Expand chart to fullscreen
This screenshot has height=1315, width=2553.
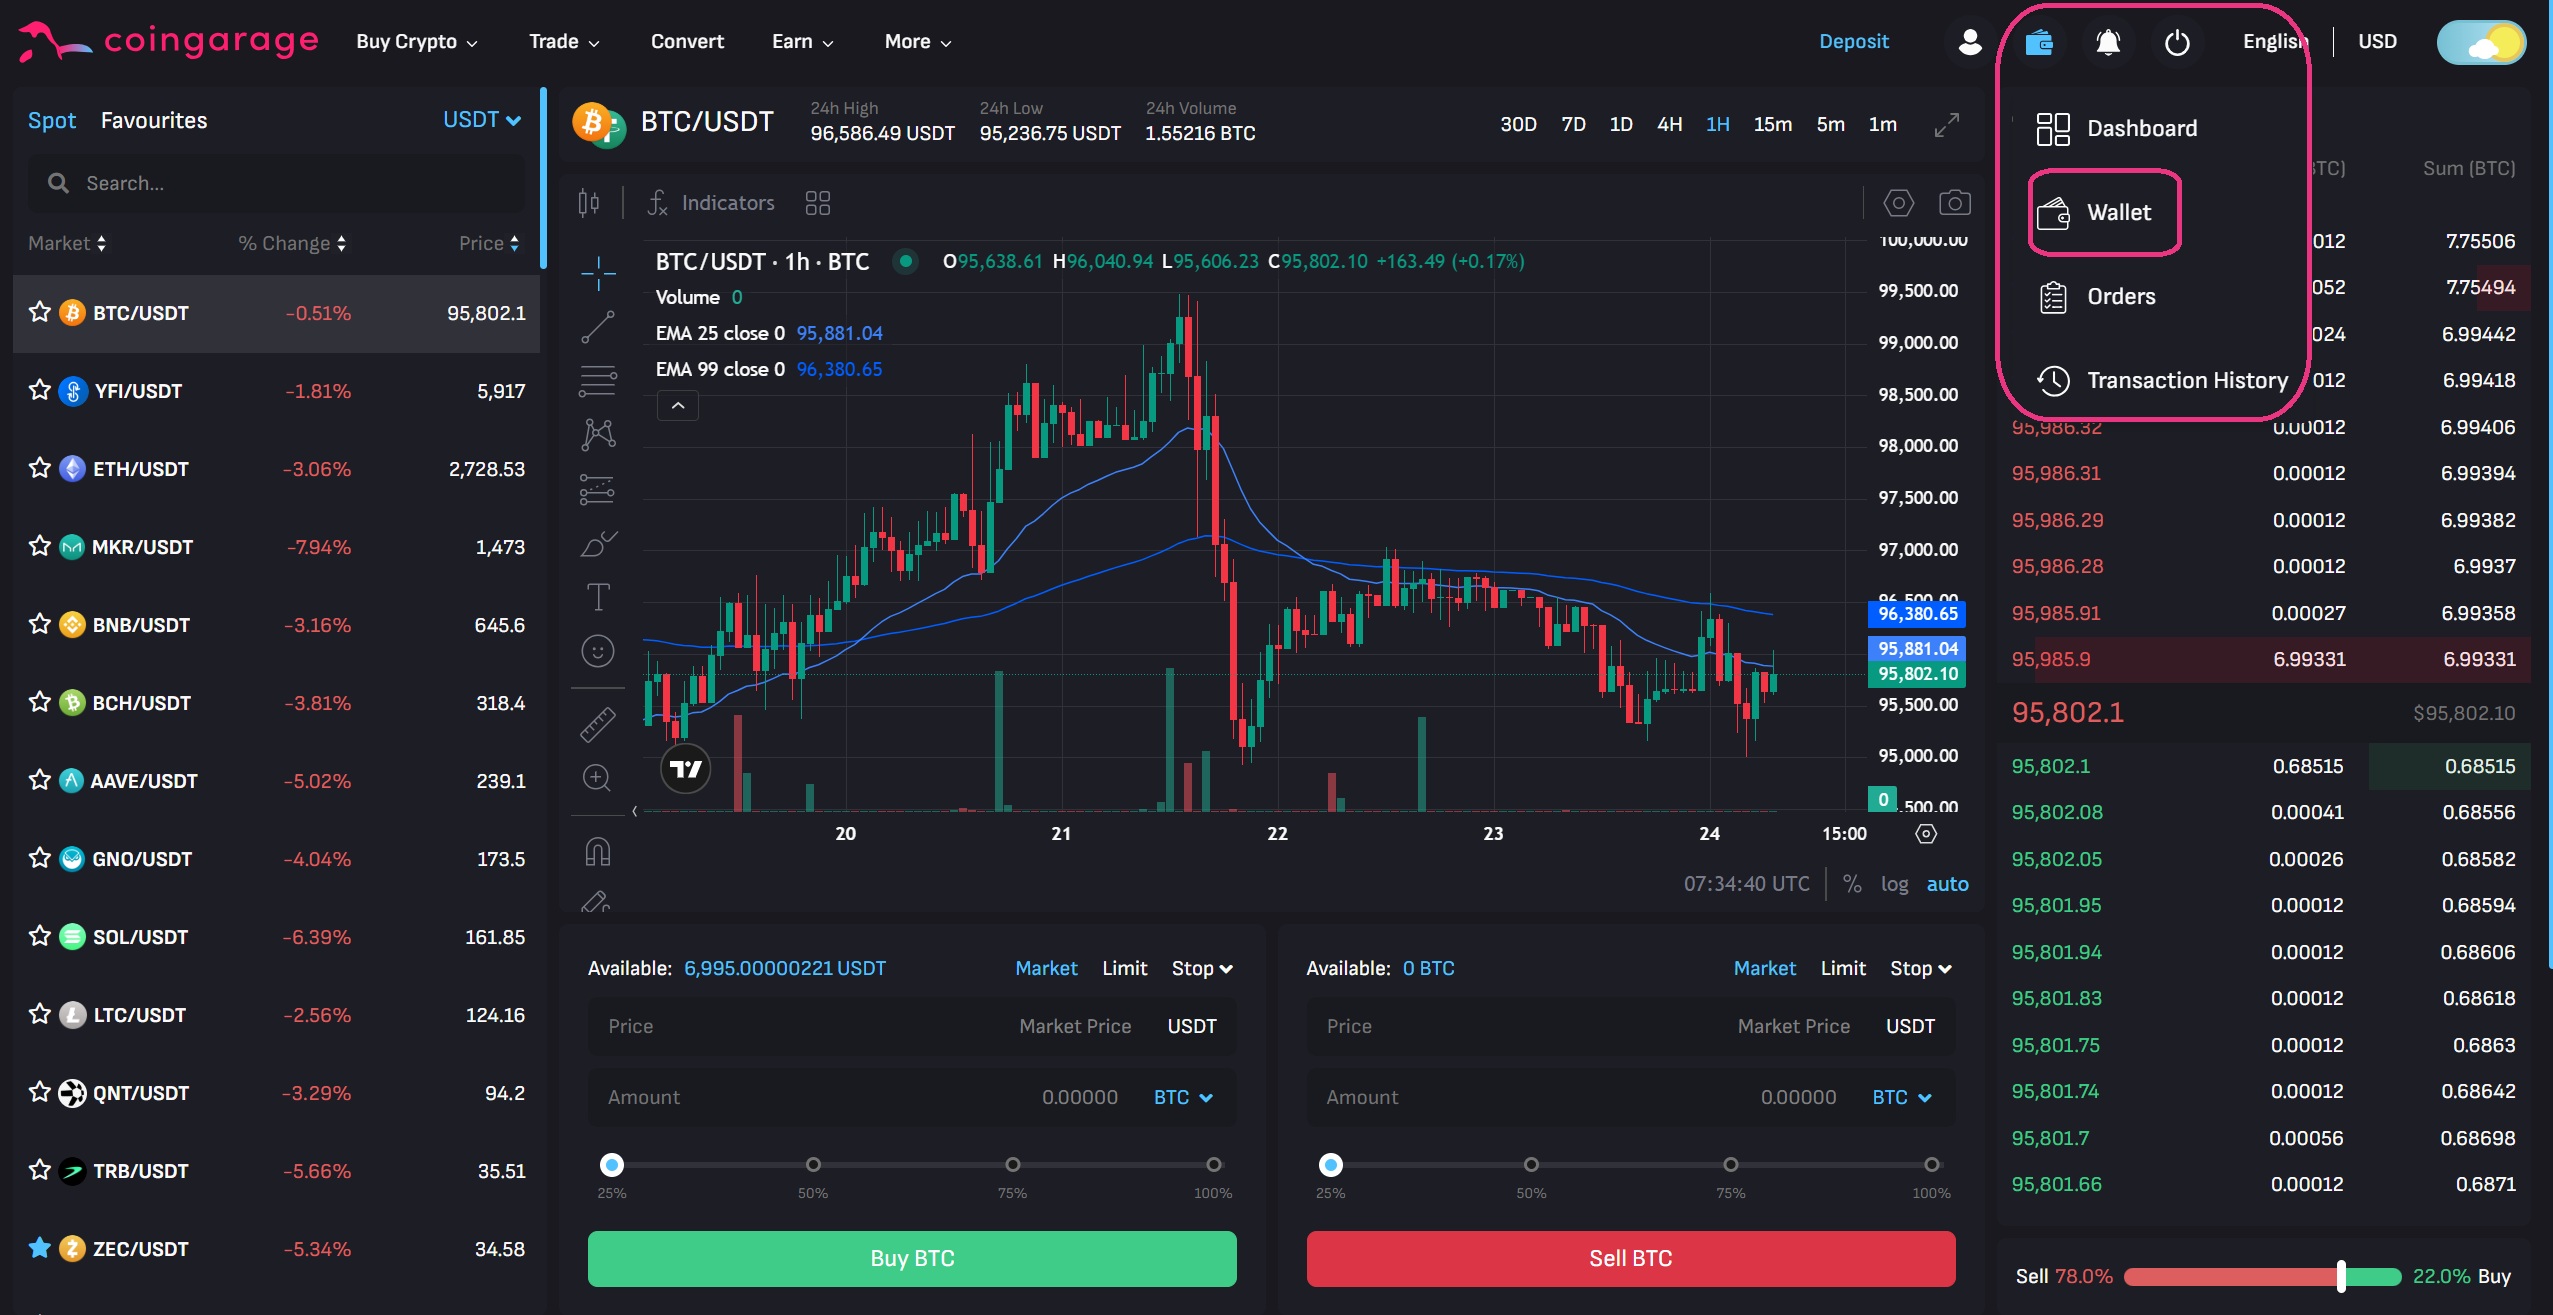pyautogui.click(x=1946, y=125)
